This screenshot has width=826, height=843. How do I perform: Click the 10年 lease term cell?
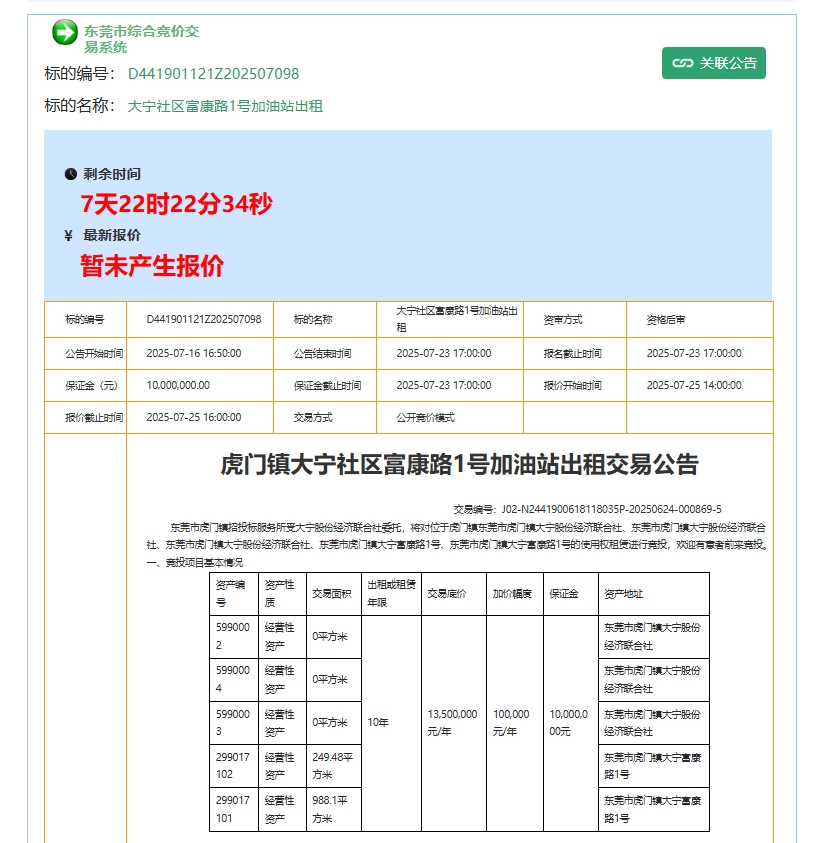click(x=391, y=723)
